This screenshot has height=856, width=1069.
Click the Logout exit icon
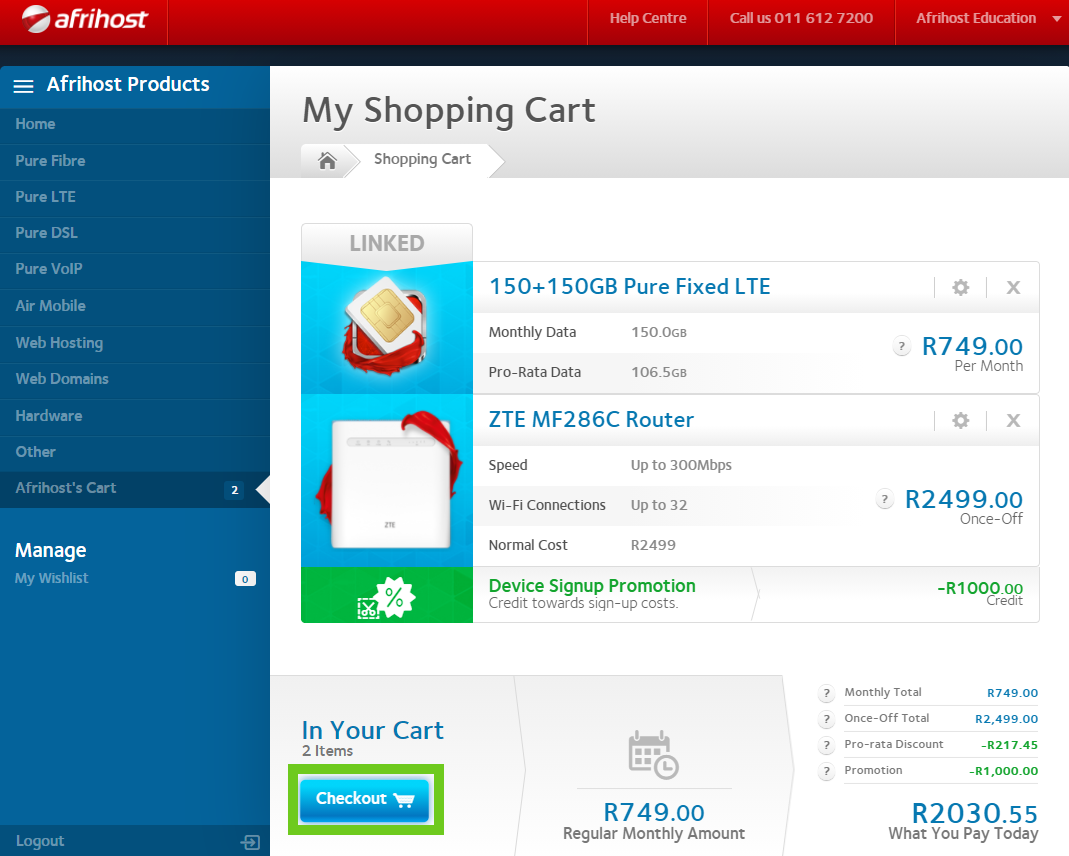click(x=250, y=842)
